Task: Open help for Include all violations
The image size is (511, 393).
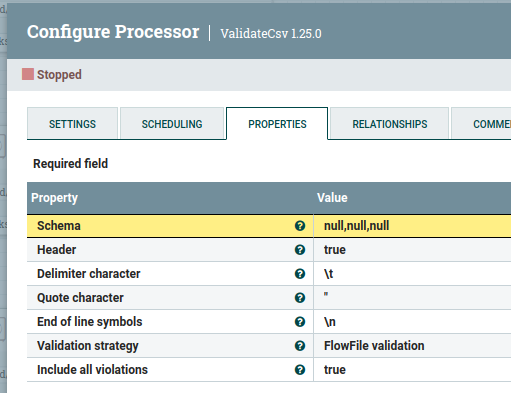Action: [x=300, y=370]
